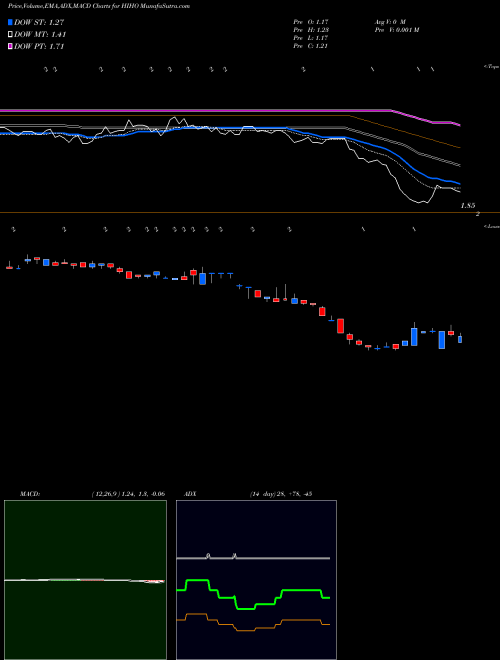Click the ADX (14 day) values text
500x660 pixels.
coord(281,494)
